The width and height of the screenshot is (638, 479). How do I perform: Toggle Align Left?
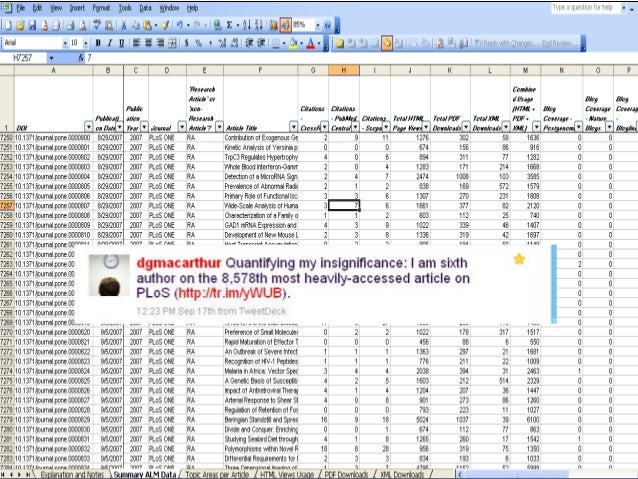[x=136, y=43]
